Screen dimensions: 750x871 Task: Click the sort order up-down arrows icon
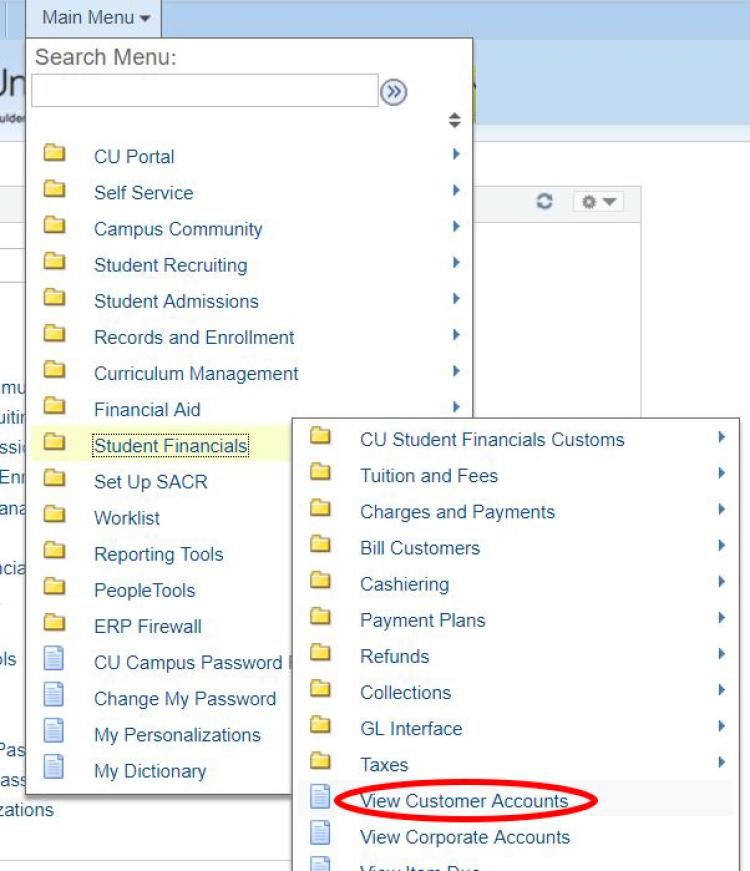454,120
